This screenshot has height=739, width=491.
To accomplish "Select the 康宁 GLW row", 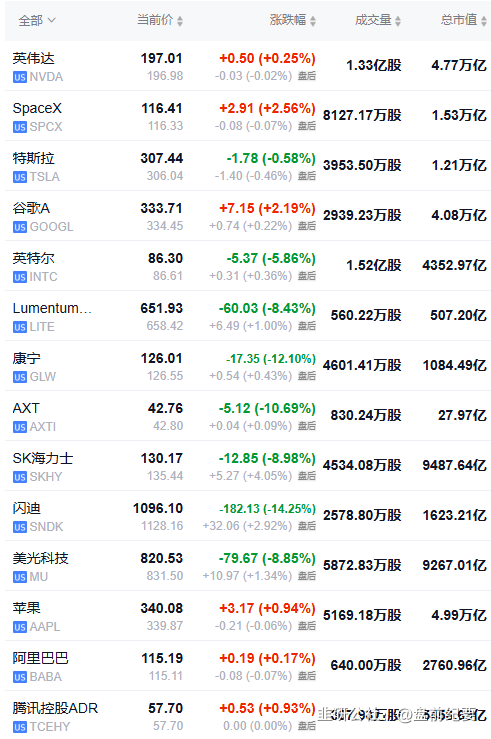I will 248,366.
